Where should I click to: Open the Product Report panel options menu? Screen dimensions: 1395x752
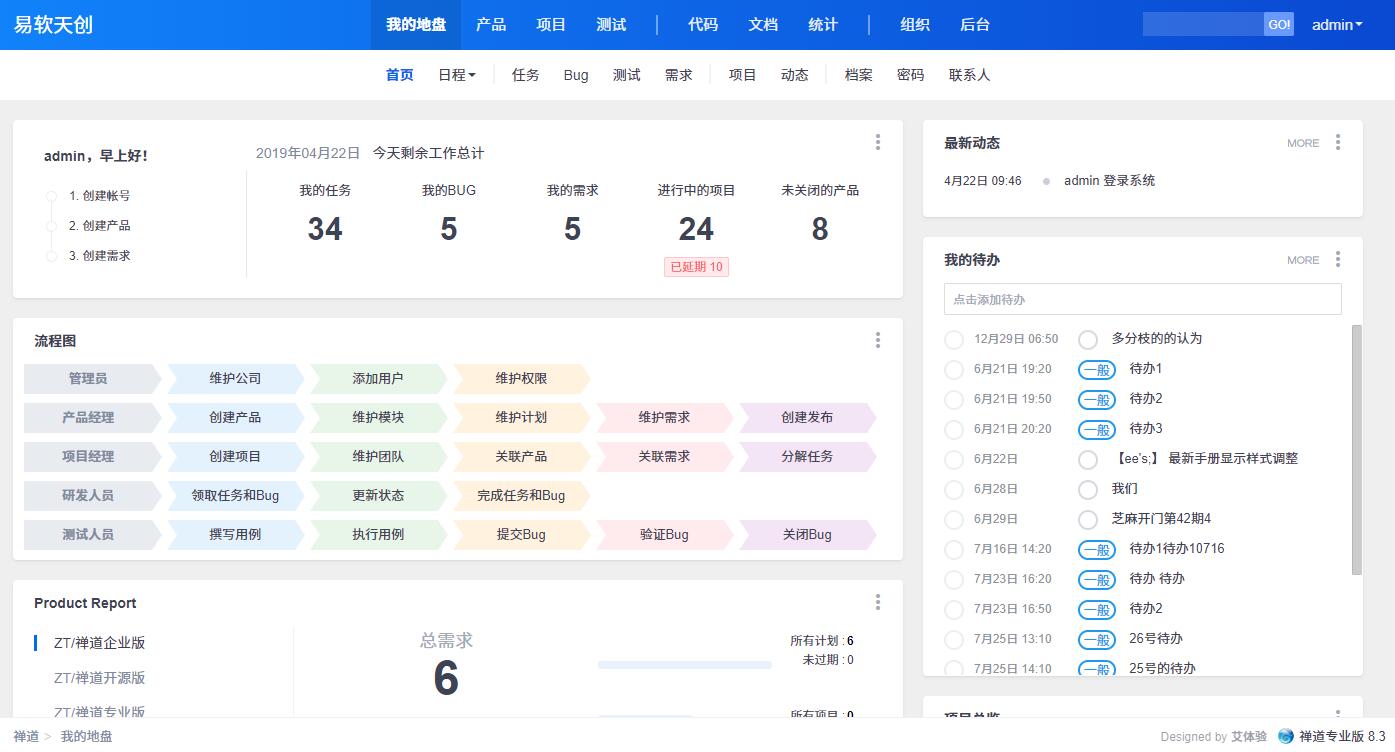pos(878,602)
